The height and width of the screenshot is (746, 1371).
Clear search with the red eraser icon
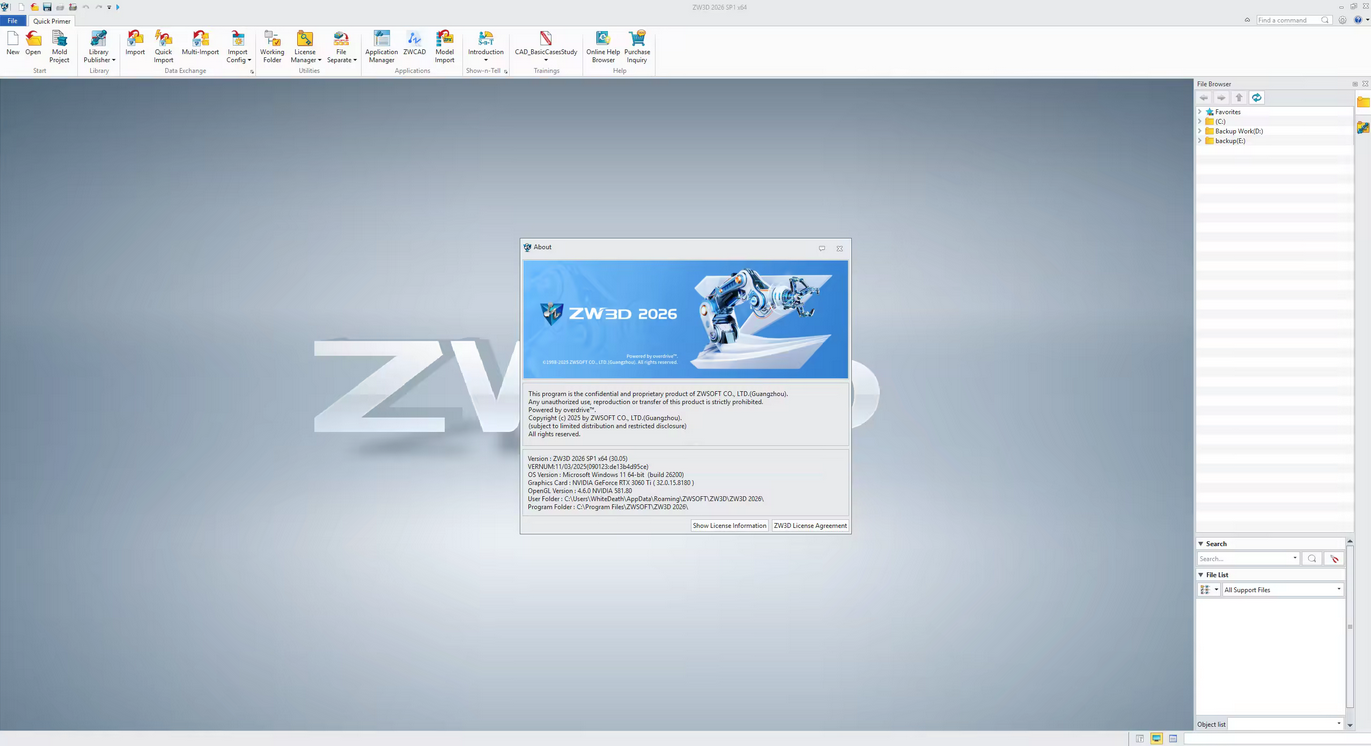point(1334,559)
